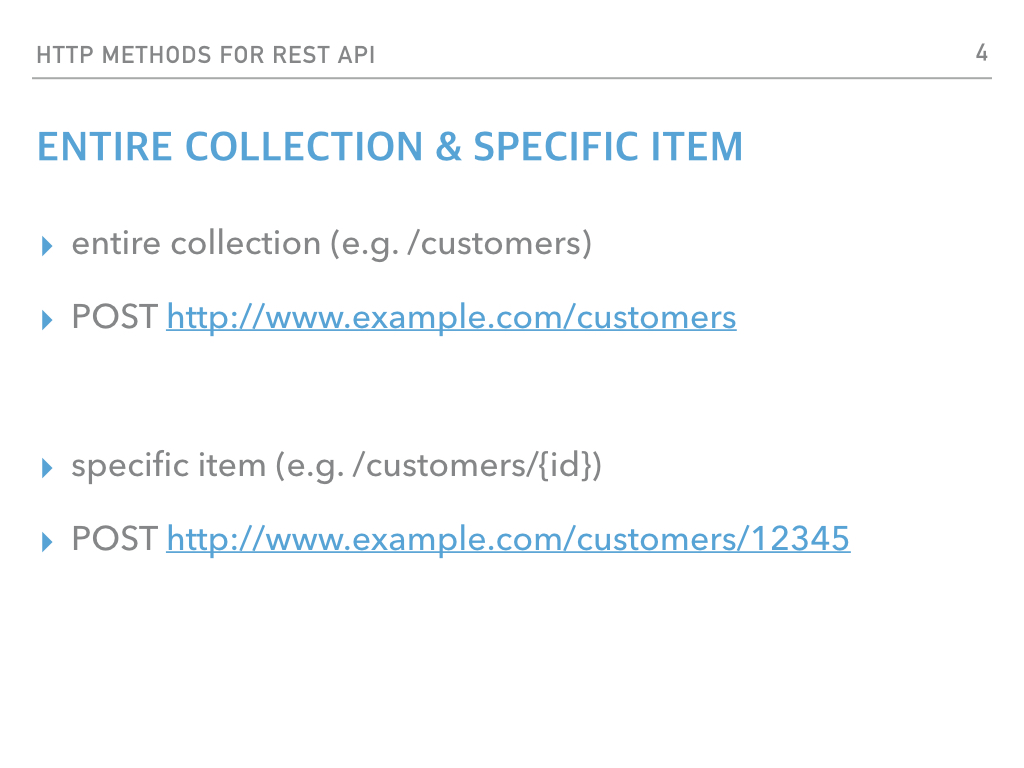Click the 'entire collection' bullet text
The image size is (1024, 768).
point(332,244)
